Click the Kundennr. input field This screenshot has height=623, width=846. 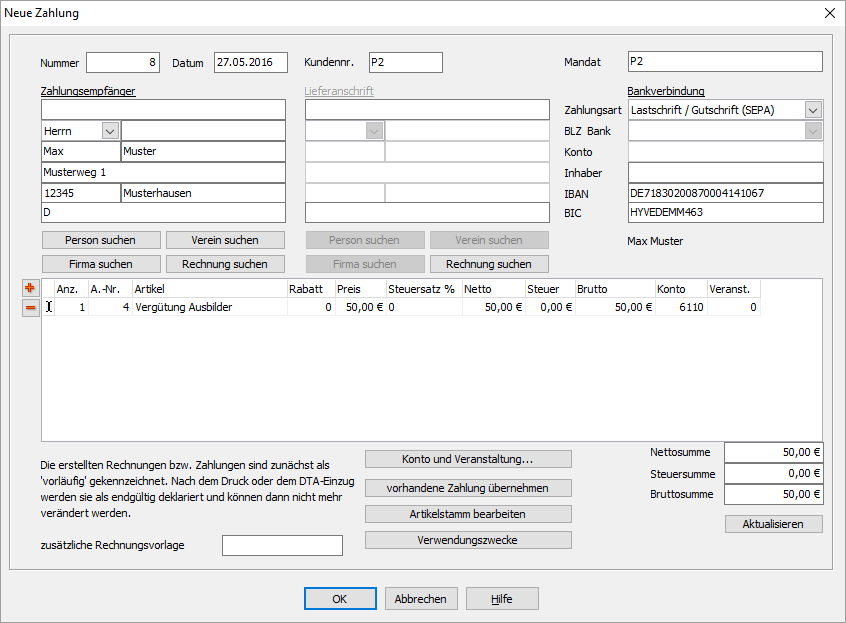pos(406,63)
